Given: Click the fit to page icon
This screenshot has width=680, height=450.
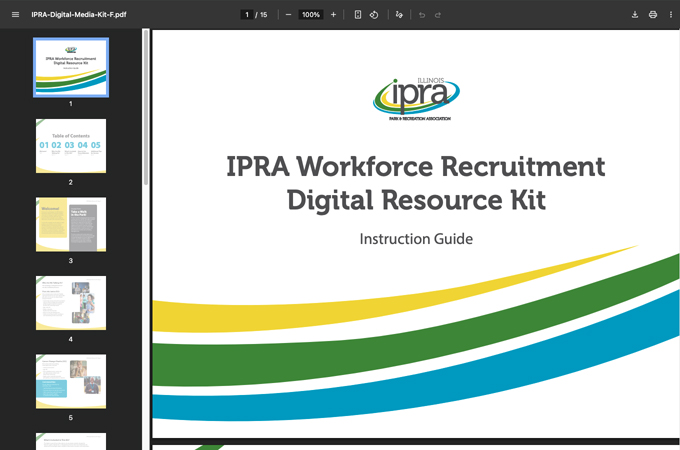Looking at the screenshot, I should (358, 15).
